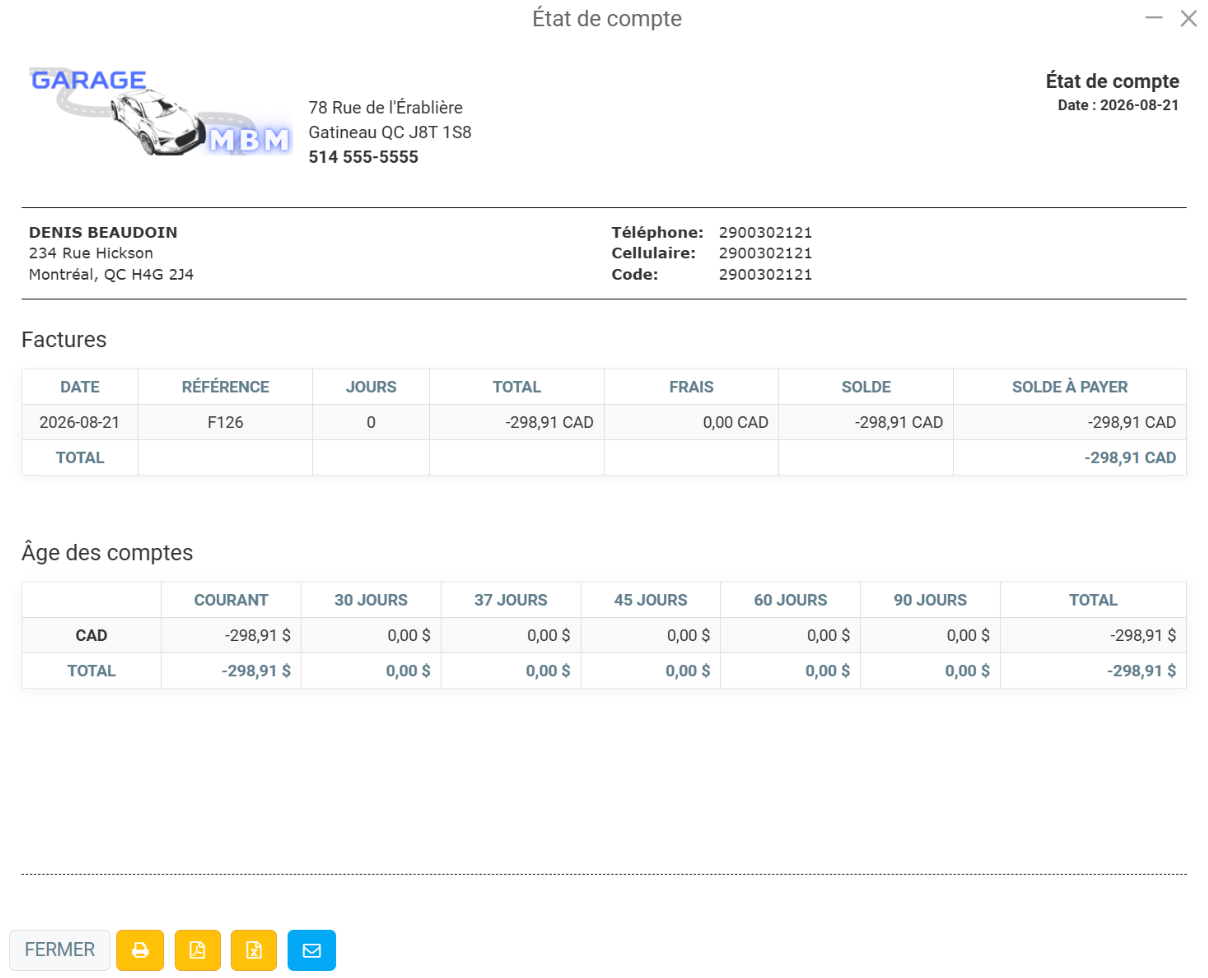Click the garage phone 514 555-5555
Viewport: 1208px width, 978px height.
pyautogui.click(x=363, y=157)
